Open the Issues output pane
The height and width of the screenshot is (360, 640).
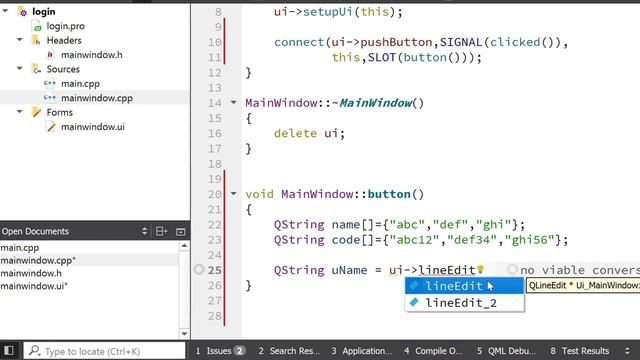(x=220, y=351)
